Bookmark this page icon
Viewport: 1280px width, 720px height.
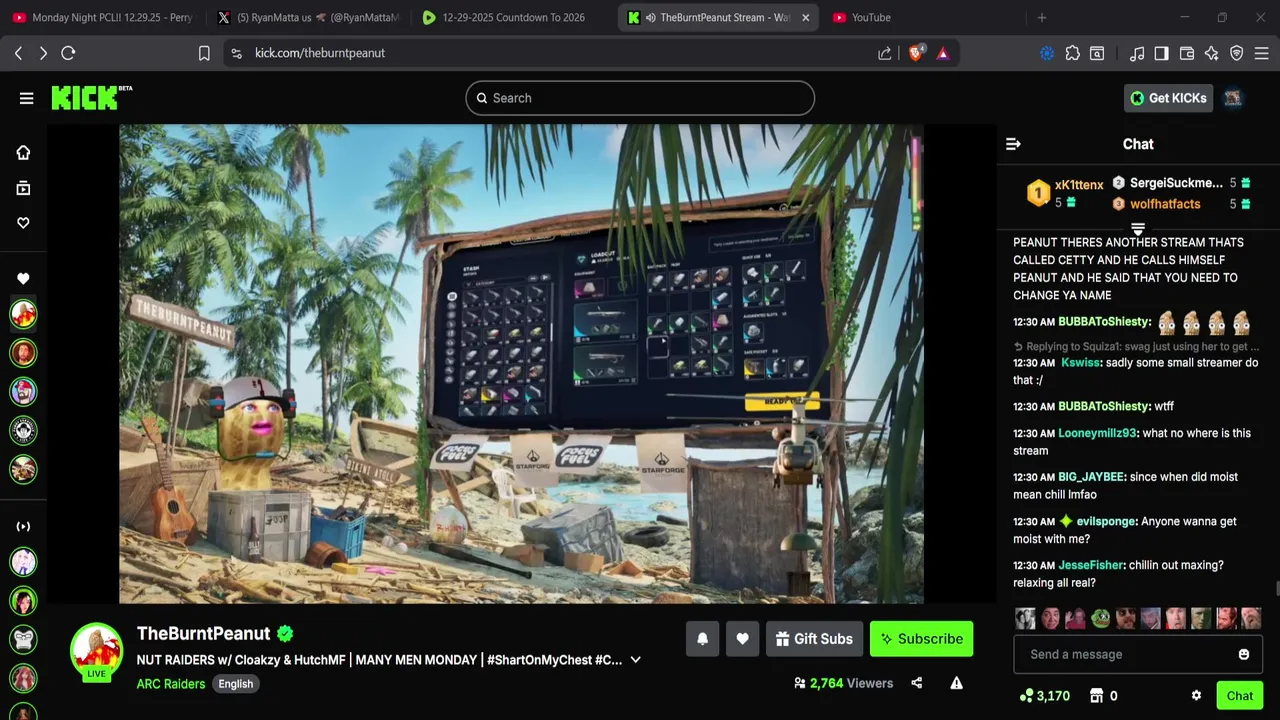pyautogui.click(x=204, y=53)
